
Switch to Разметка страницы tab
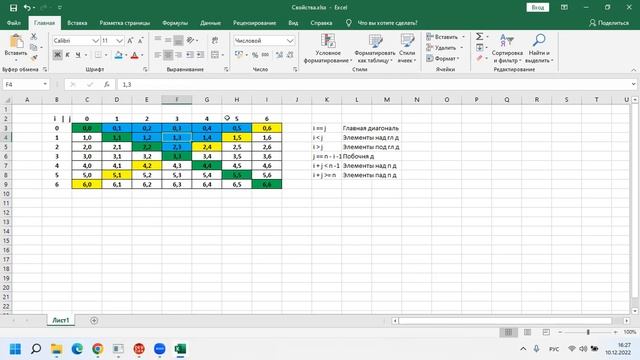[124, 23]
